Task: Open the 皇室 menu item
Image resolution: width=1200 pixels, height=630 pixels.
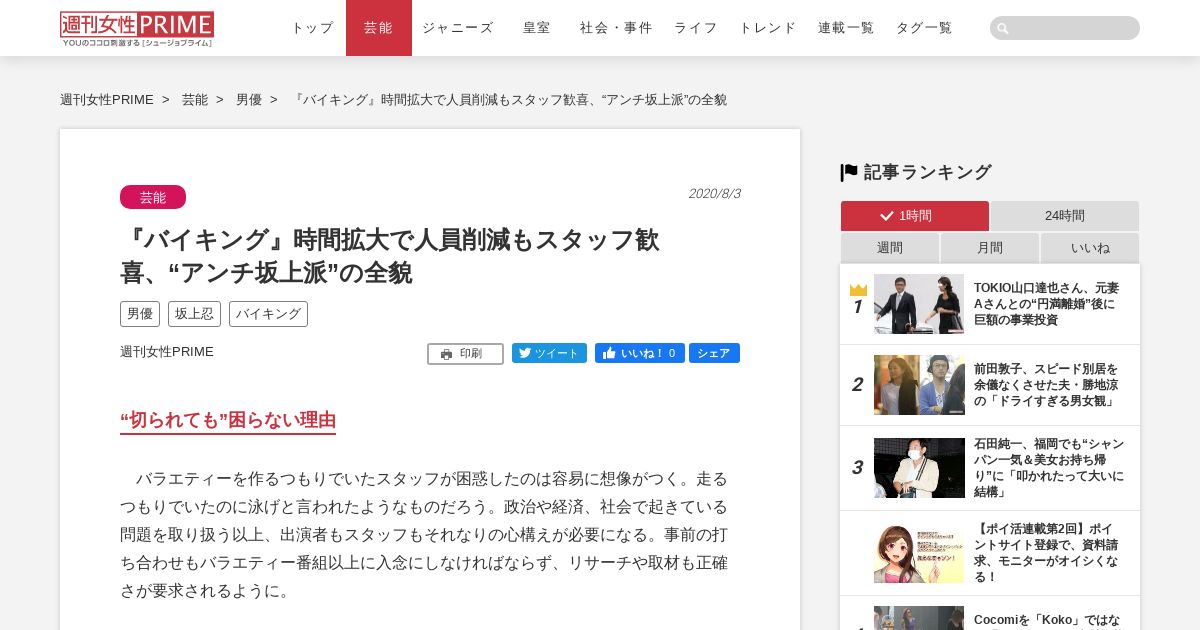Action: click(537, 28)
